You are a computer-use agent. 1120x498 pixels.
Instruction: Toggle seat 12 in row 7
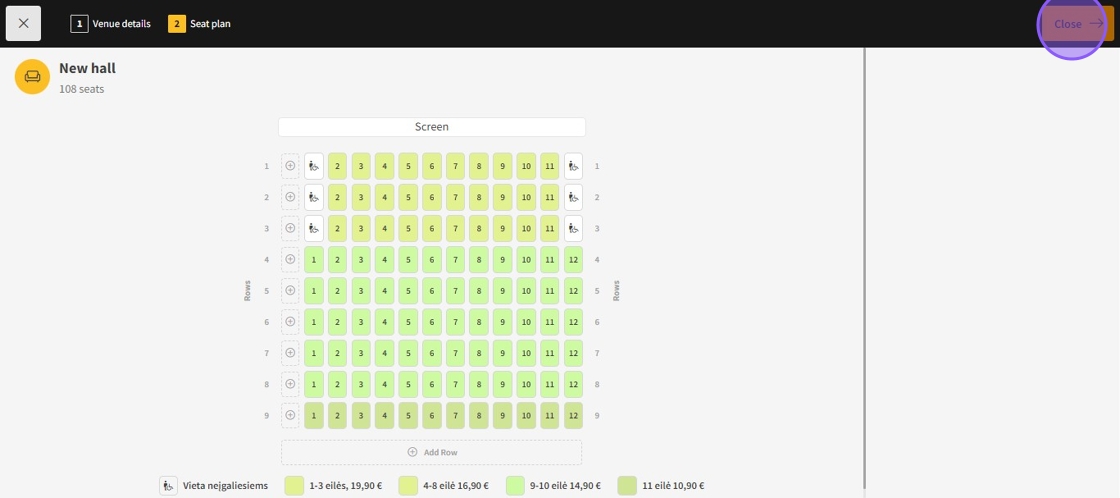coord(573,353)
